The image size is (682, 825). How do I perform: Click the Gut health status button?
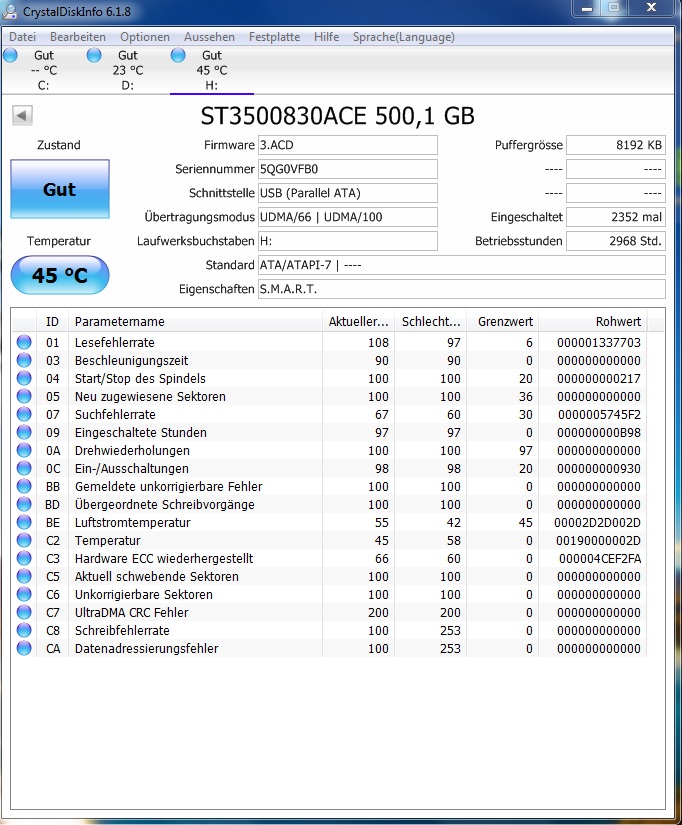pyautogui.click(x=60, y=189)
